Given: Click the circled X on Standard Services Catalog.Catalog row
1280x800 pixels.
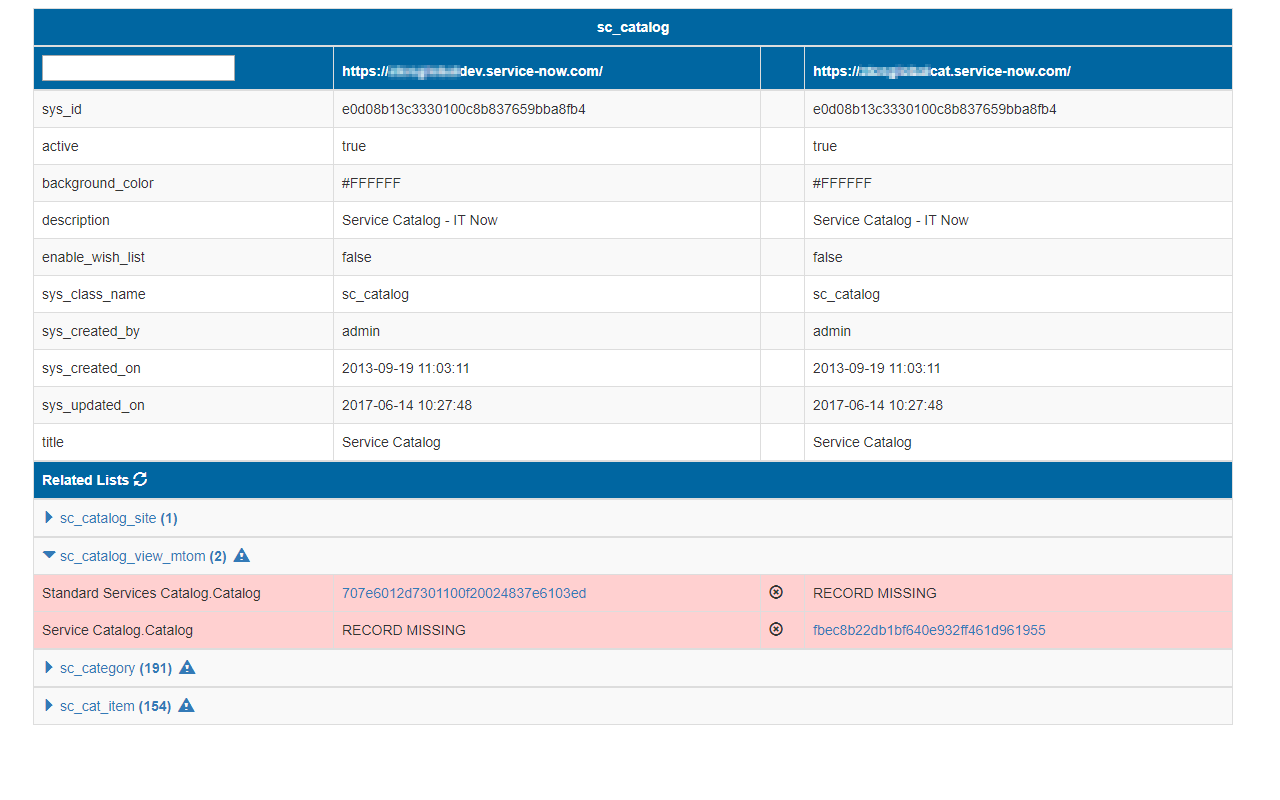Looking at the screenshot, I should [776, 592].
